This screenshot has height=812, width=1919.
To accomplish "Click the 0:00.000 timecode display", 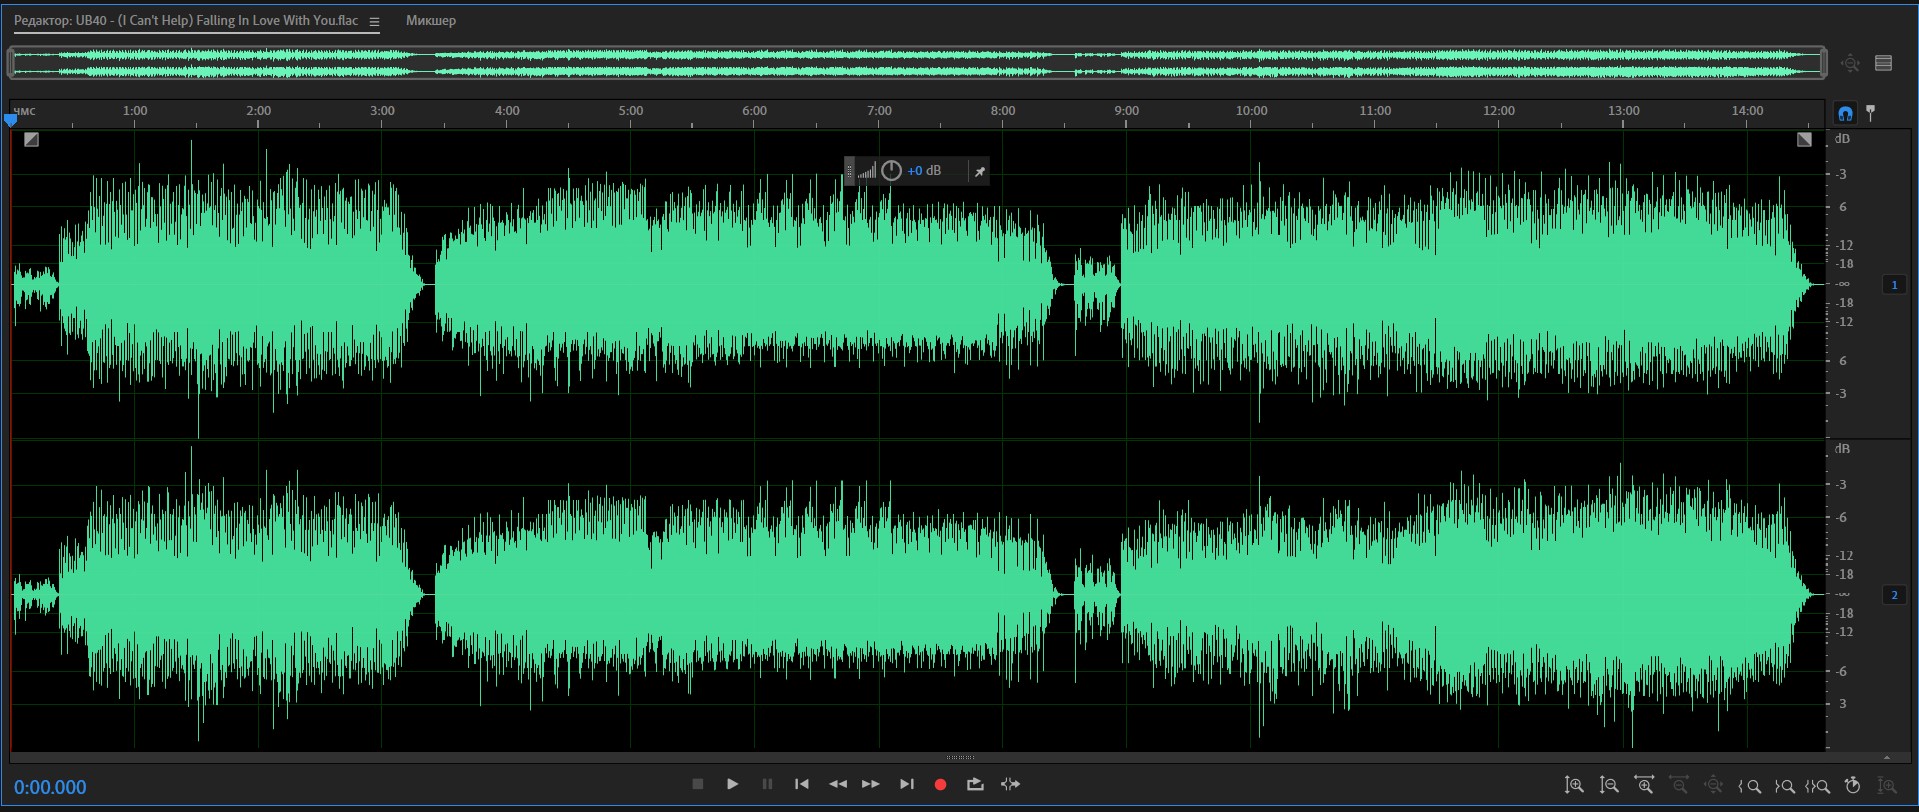I will click(50, 787).
